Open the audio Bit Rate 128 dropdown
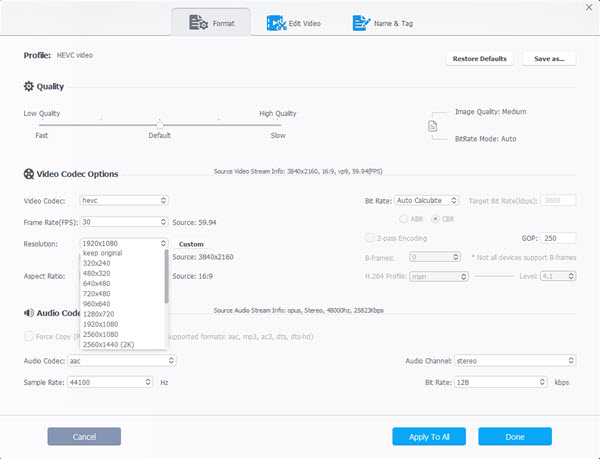This screenshot has width=600, height=459. click(501, 382)
